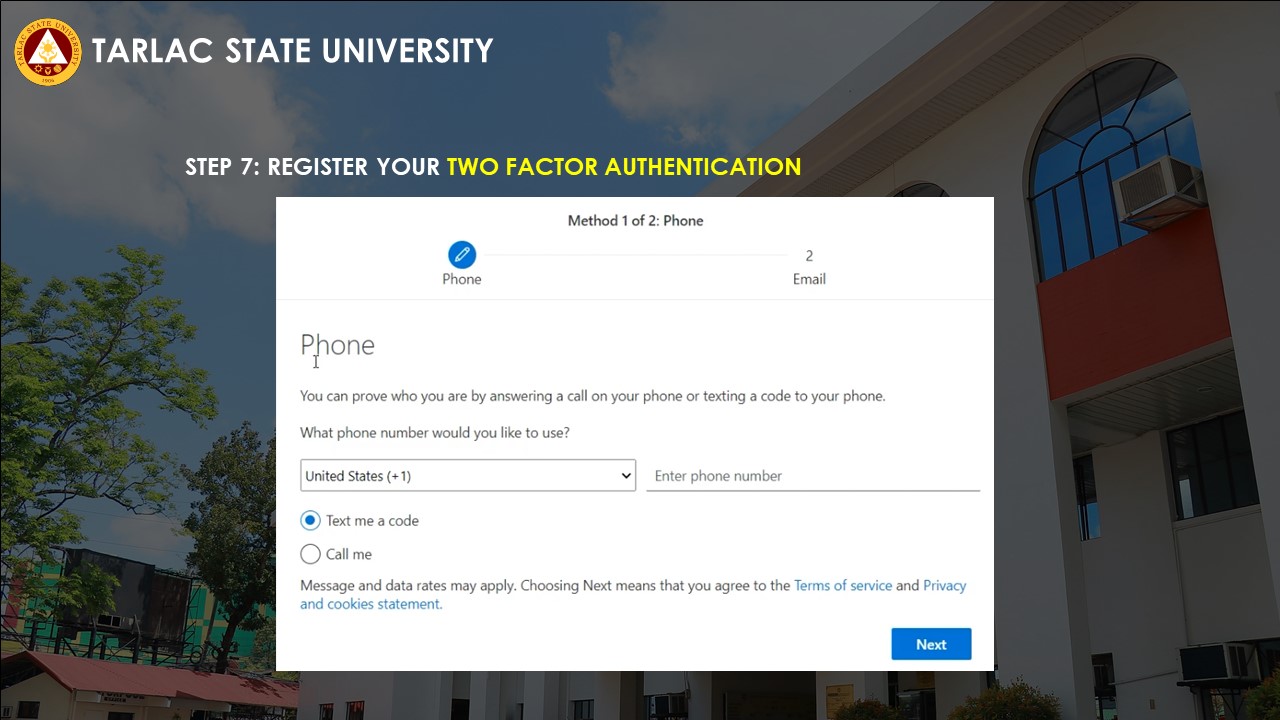Click the "STEP 7: REGISTER YOUR" caption
The width and height of the screenshot is (1280, 720).
pyautogui.click(x=312, y=167)
